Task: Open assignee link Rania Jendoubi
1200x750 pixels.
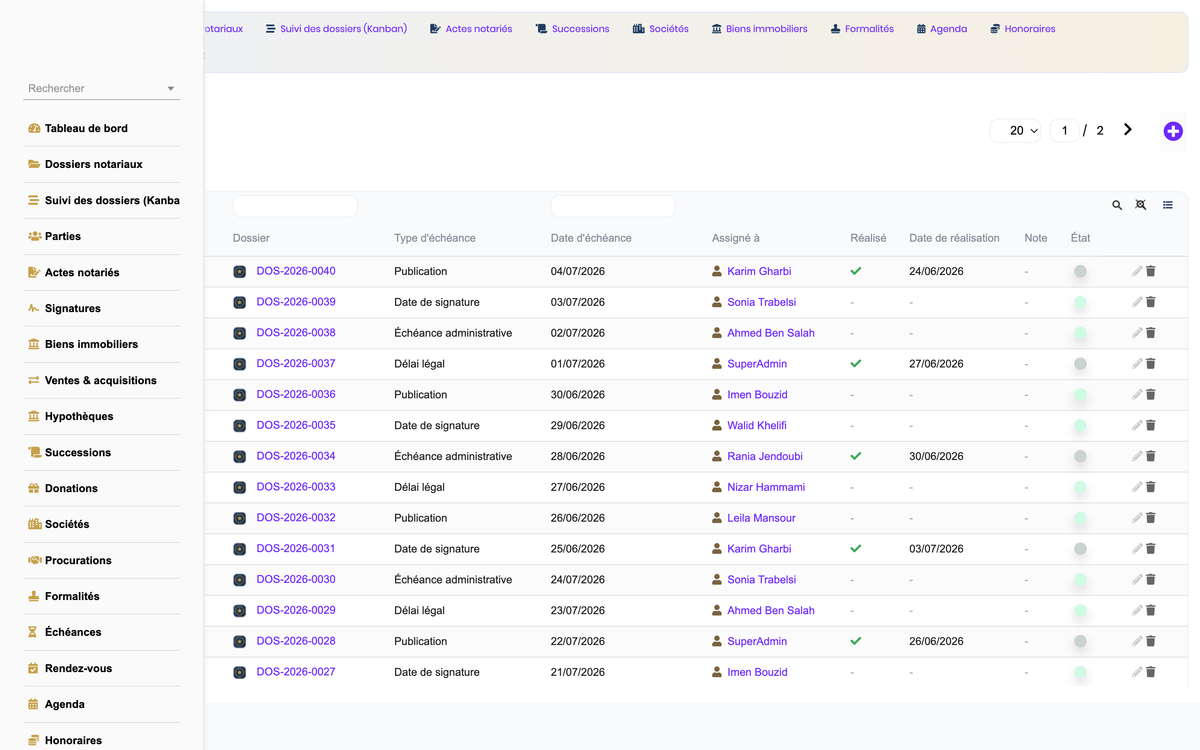Action: [765, 456]
